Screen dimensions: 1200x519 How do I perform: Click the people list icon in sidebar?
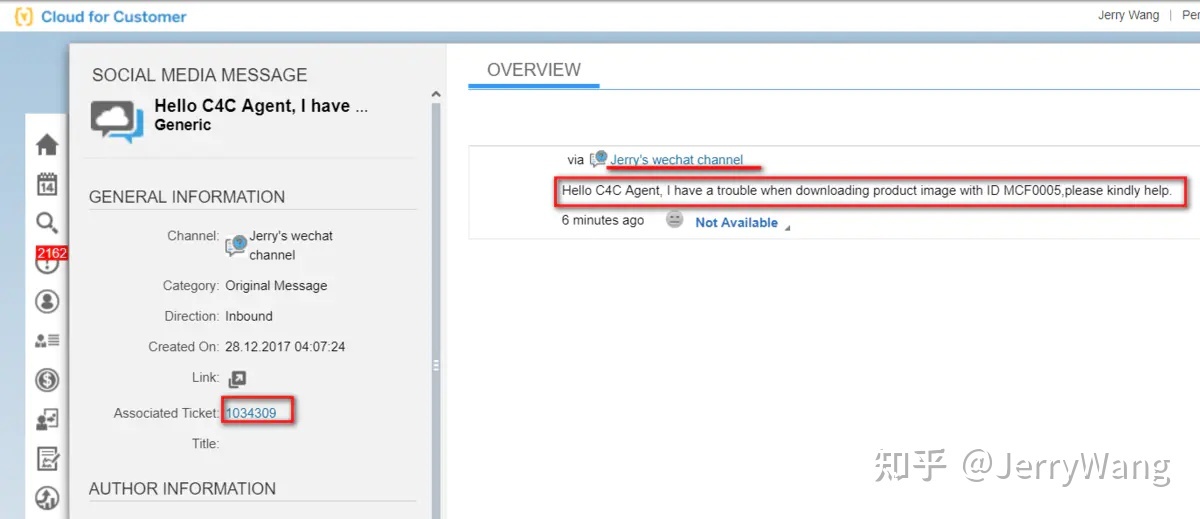[47, 341]
